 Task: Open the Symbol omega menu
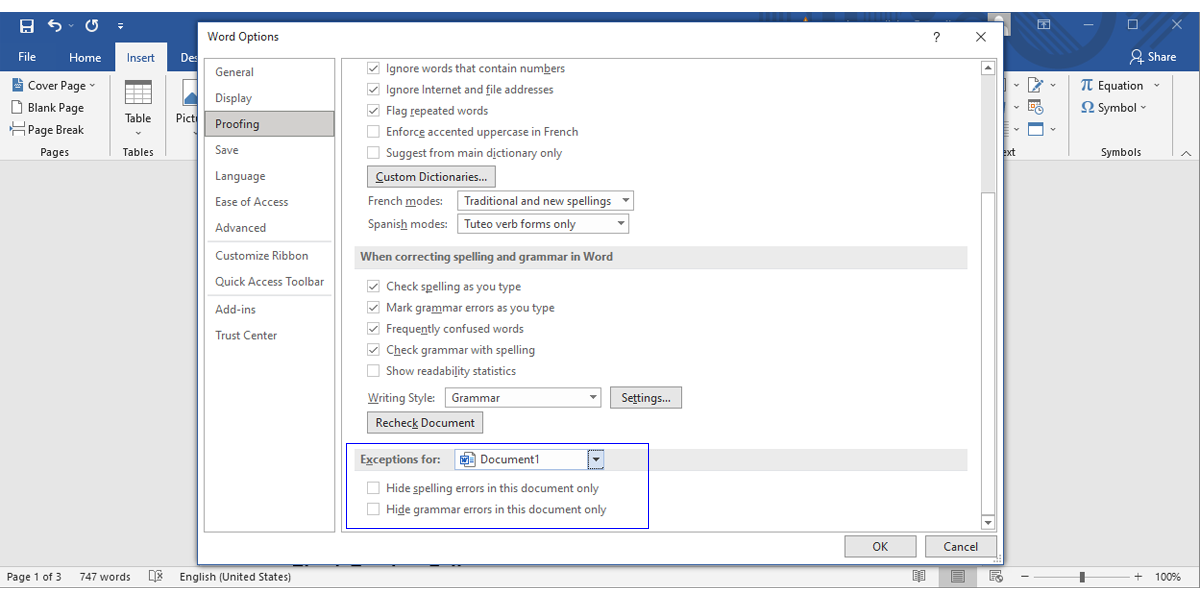pyautogui.click(x=1114, y=108)
